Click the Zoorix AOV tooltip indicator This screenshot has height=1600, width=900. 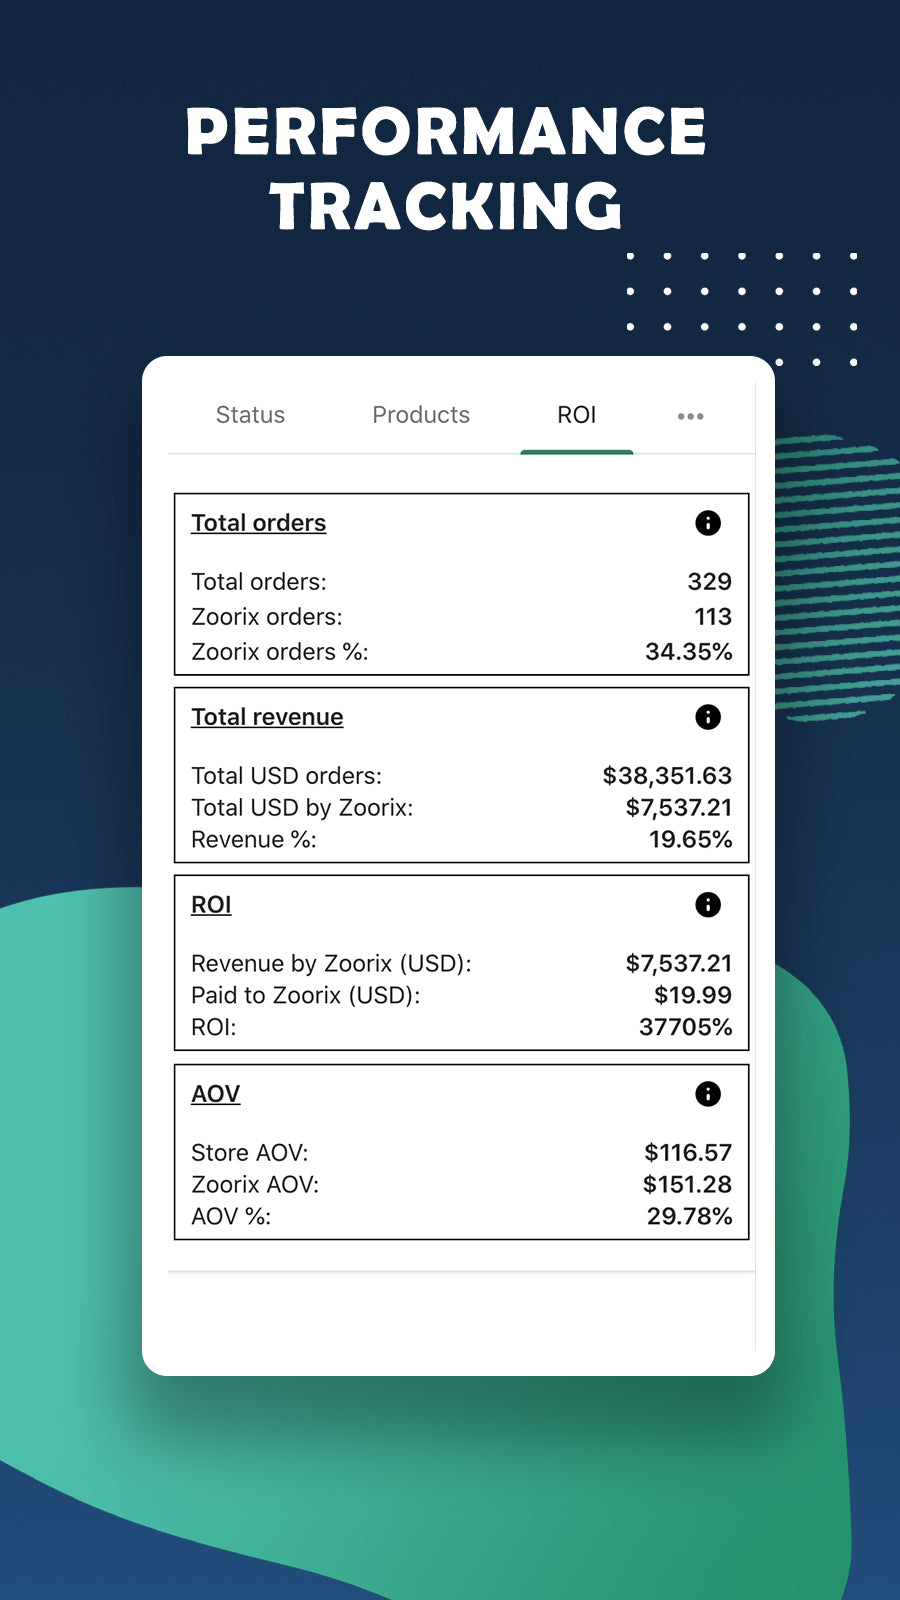(708, 1093)
